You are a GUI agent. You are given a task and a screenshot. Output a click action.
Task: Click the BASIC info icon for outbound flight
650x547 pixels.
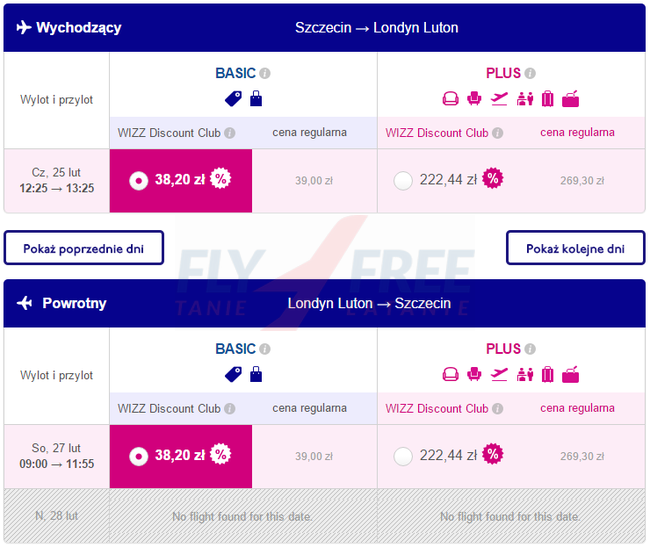[x=265, y=73]
